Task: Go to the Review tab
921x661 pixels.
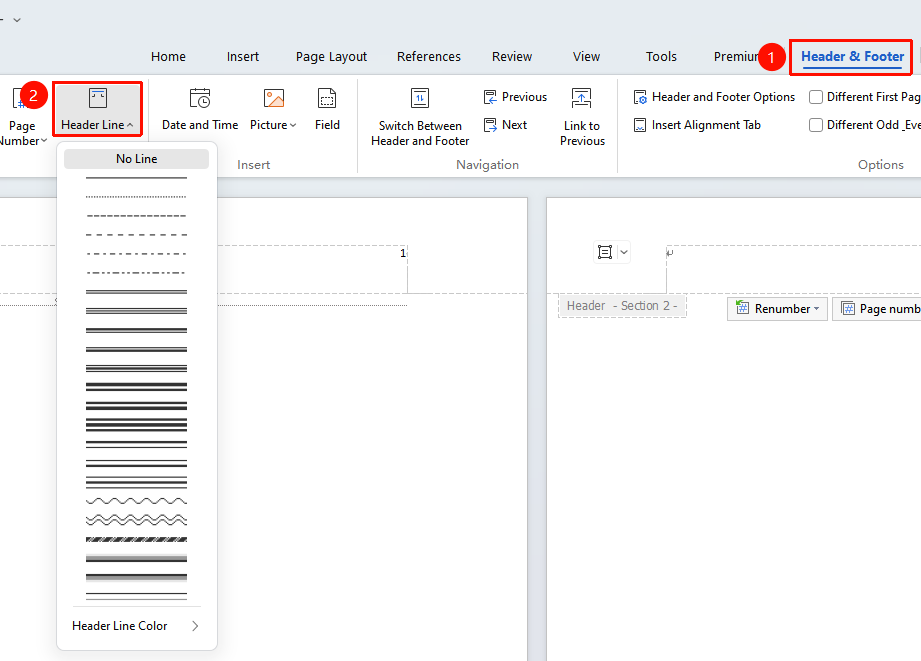Action: click(x=512, y=56)
